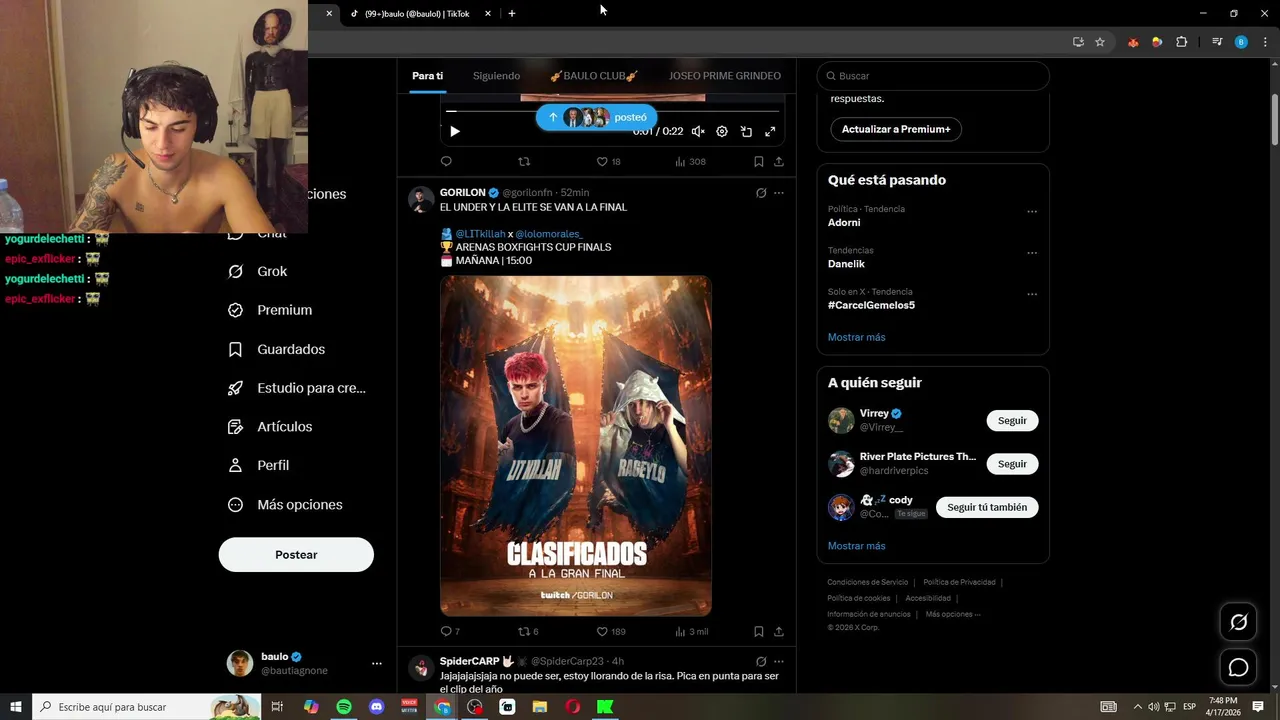The width and height of the screenshot is (1280, 720).
Task: Expand 'Más opciones' in the sidebar
Action: (x=285, y=505)
